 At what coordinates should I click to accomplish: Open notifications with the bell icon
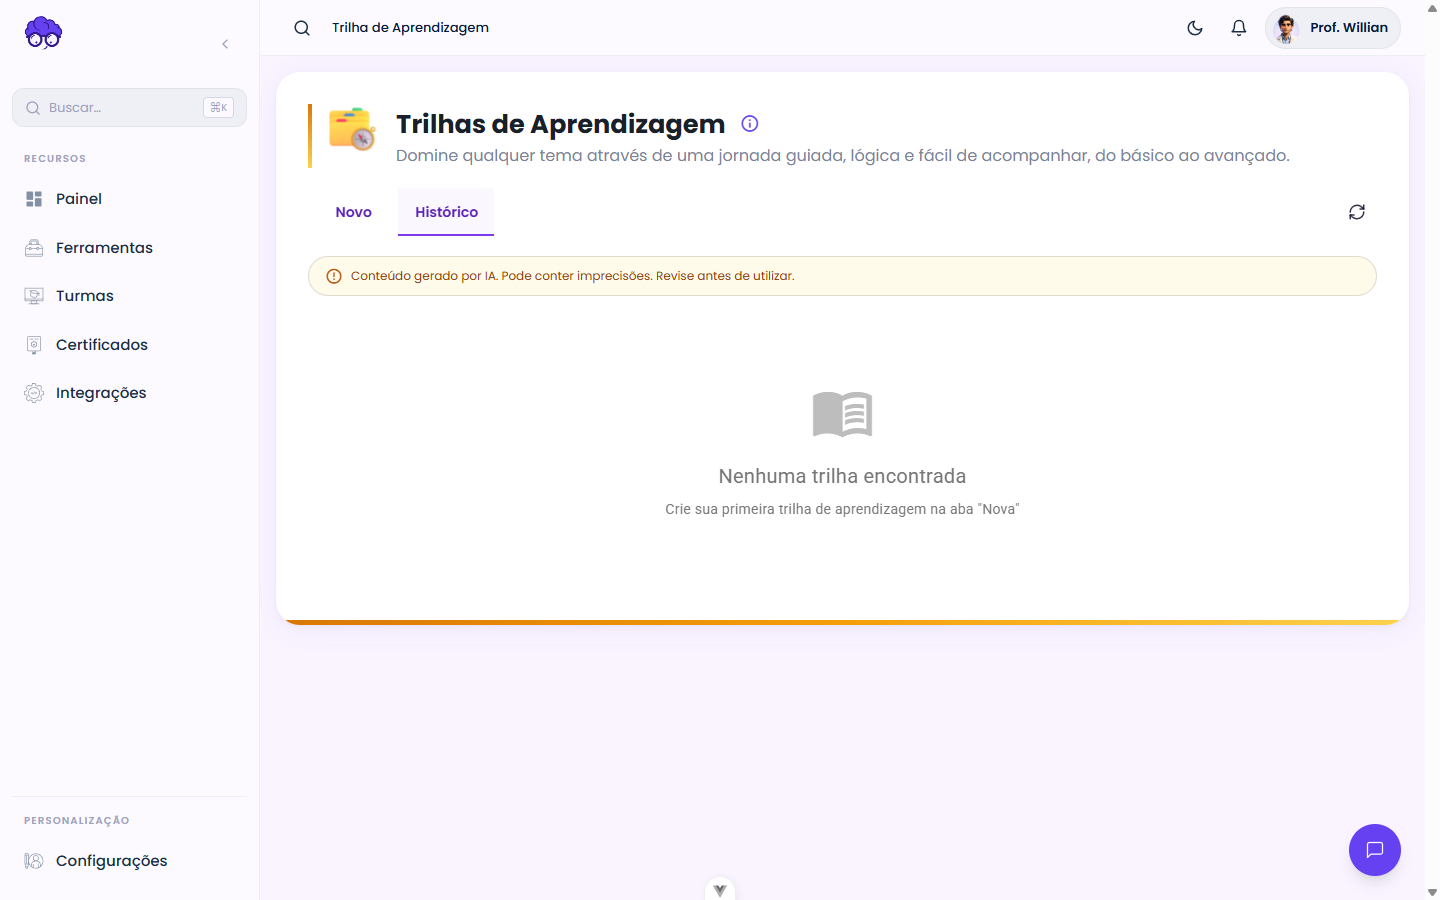coord(1239,28)
